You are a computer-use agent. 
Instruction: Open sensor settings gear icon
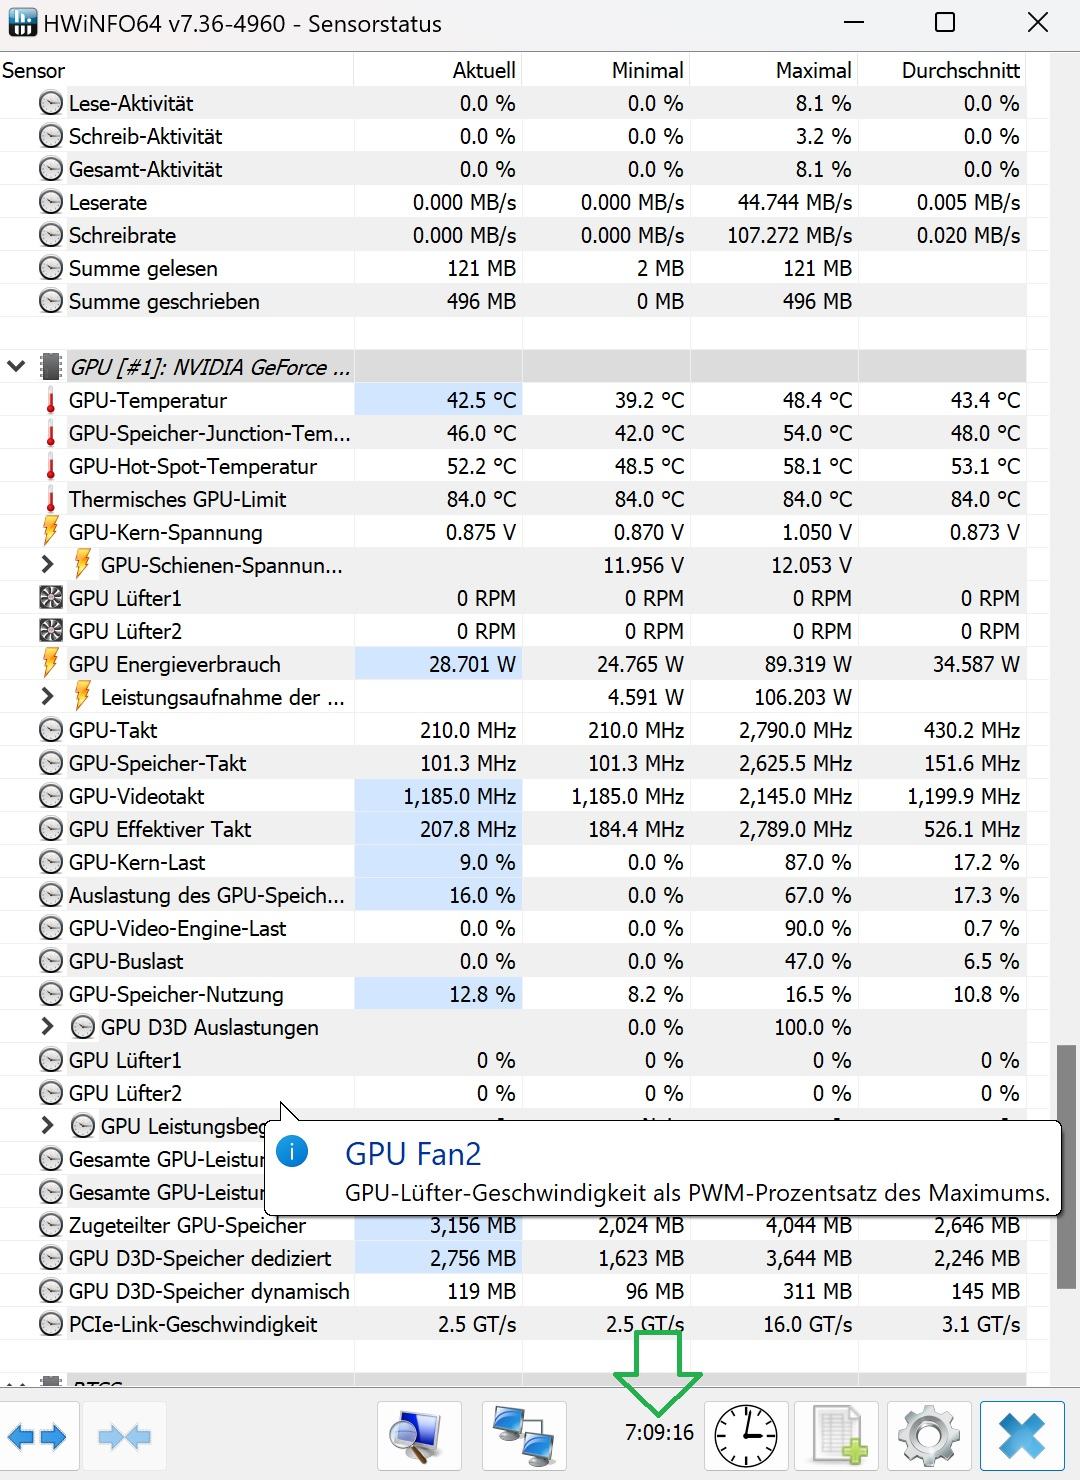coord(929,1437)
